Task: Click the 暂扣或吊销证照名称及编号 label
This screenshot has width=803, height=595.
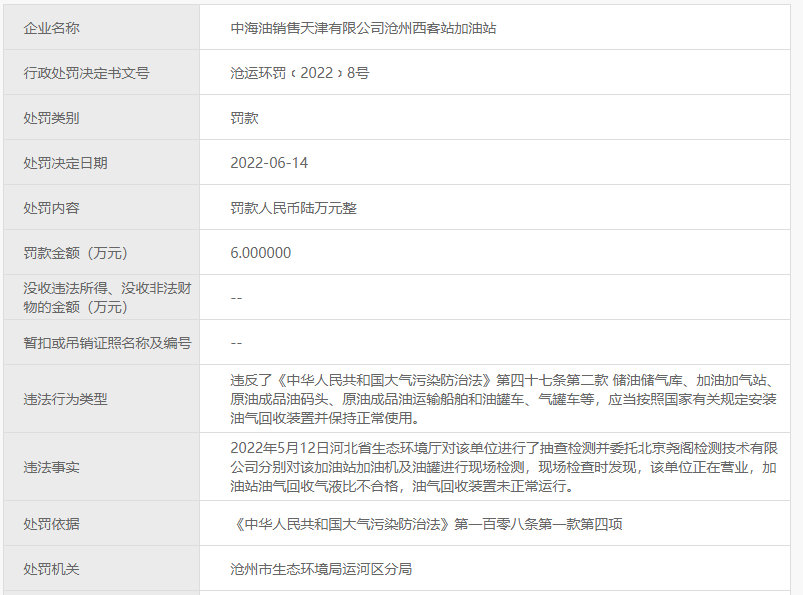Action: tap(107, 343)
